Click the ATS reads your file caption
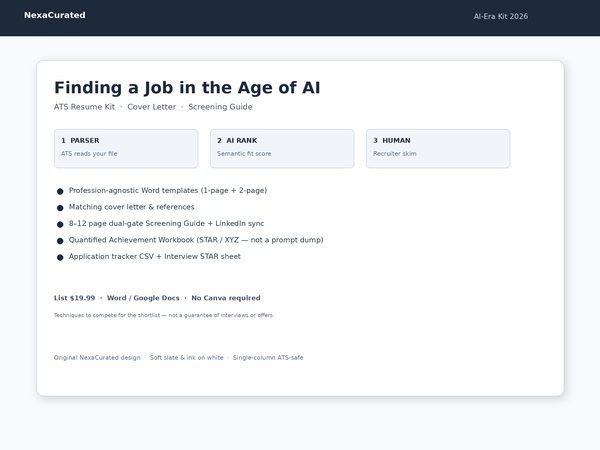 tap(89, 154)
